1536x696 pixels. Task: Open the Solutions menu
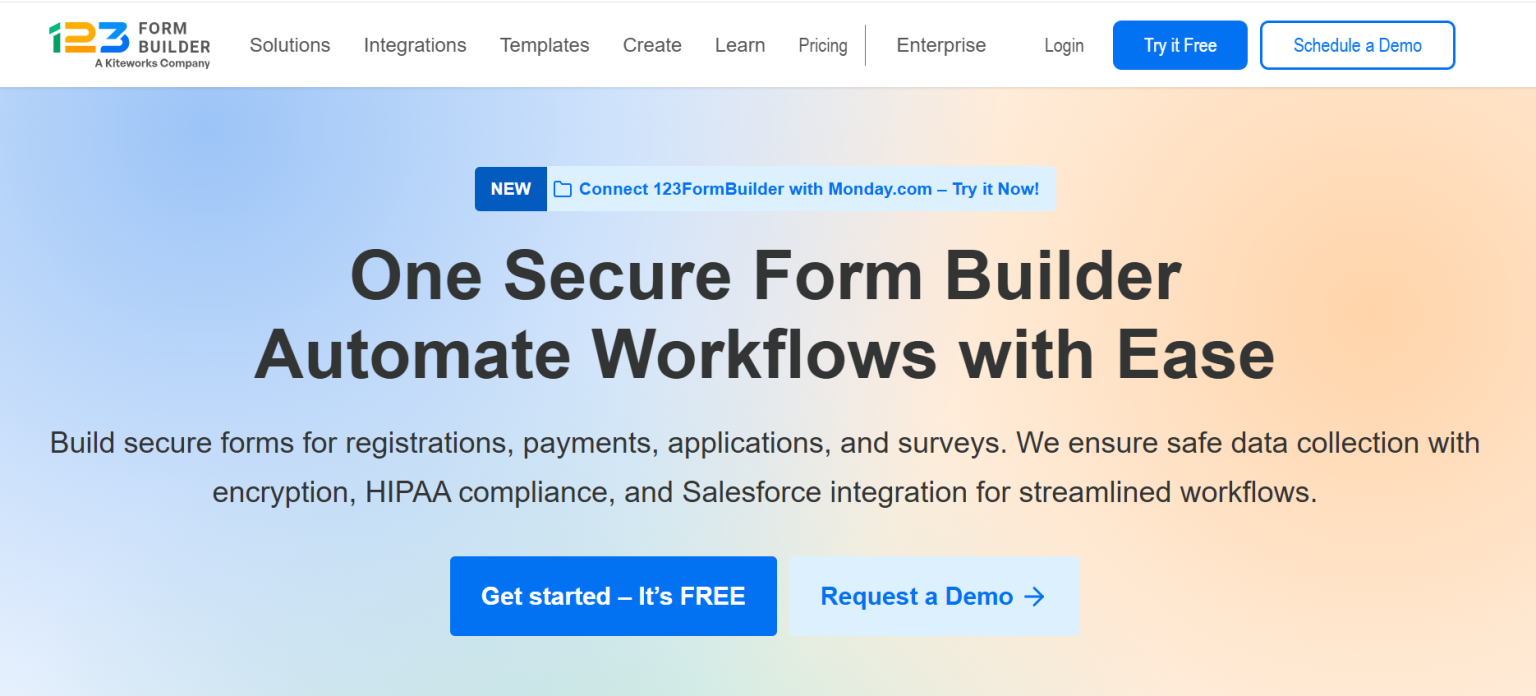pos(290,45)
